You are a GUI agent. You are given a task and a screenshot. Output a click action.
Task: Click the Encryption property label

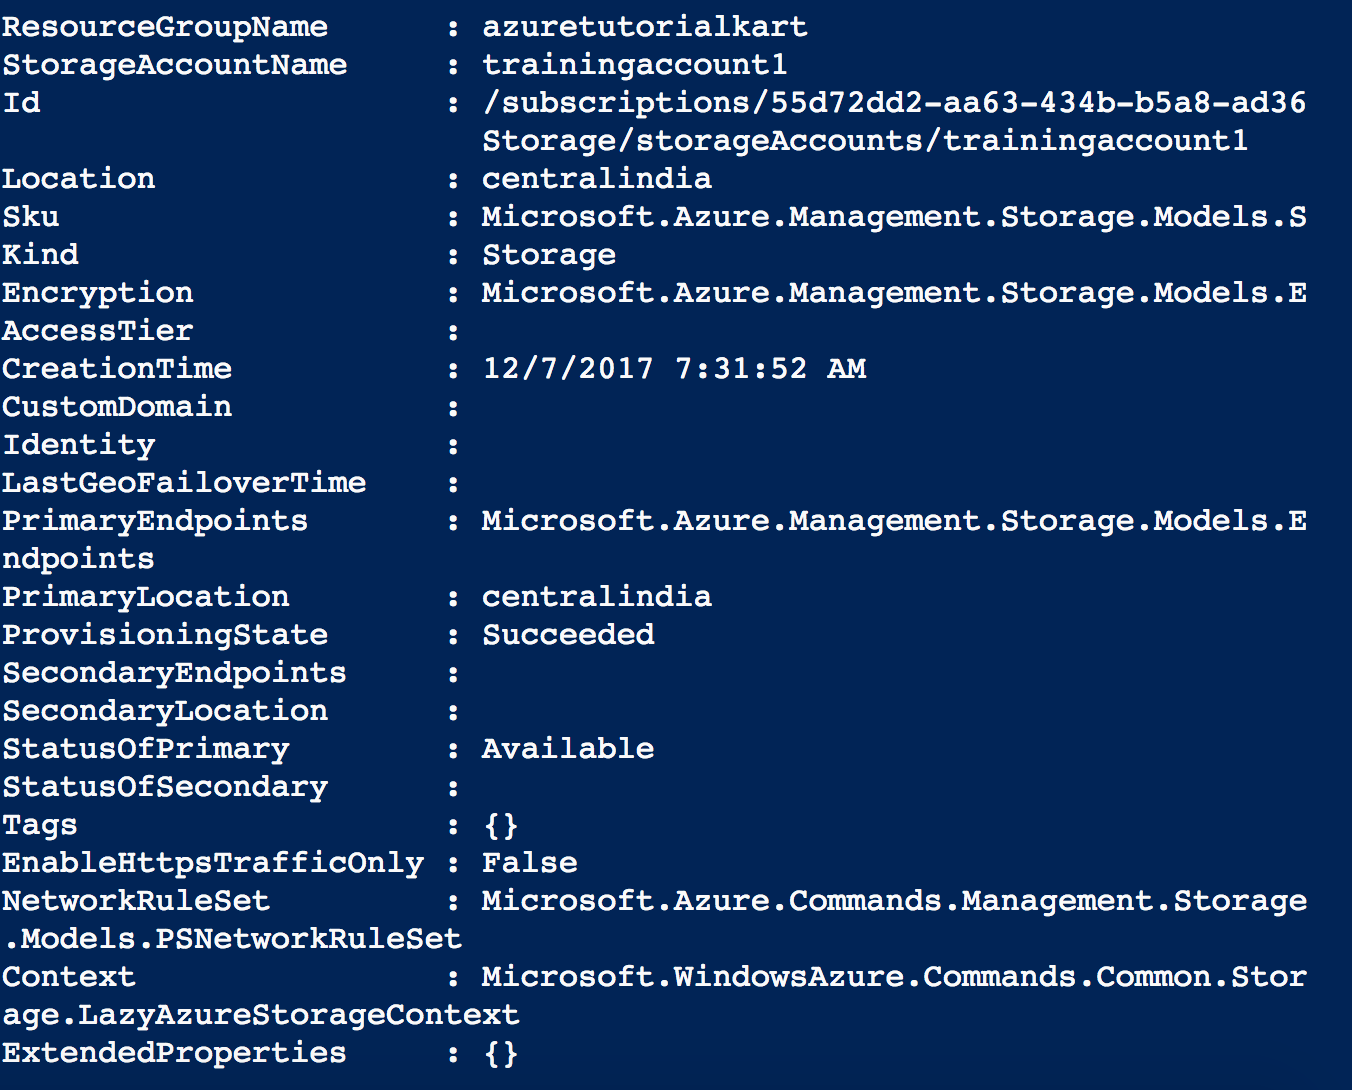[x=98, y=294]
